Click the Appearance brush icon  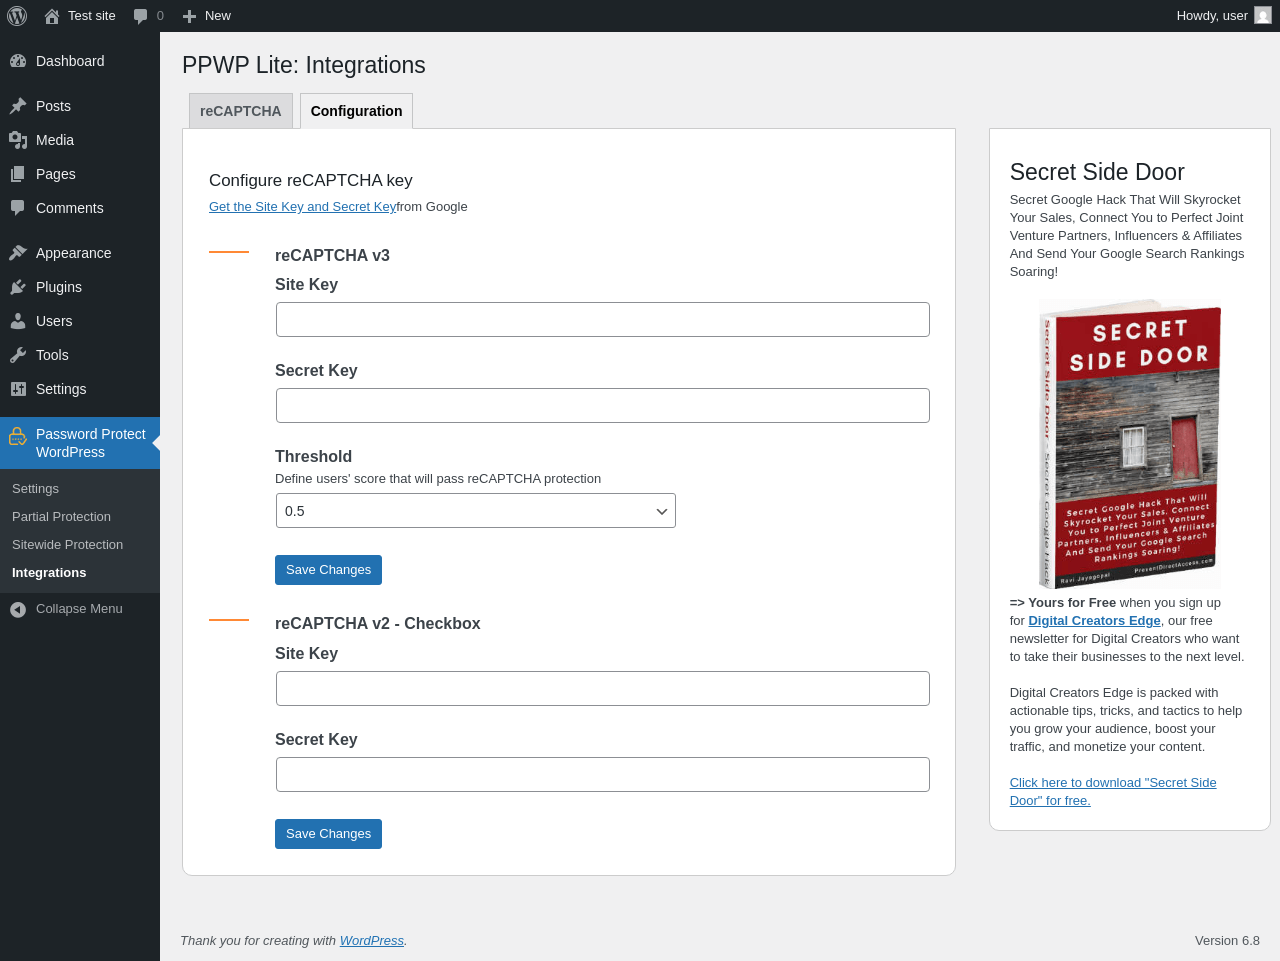pyautogui.click(x=18, y=253)
